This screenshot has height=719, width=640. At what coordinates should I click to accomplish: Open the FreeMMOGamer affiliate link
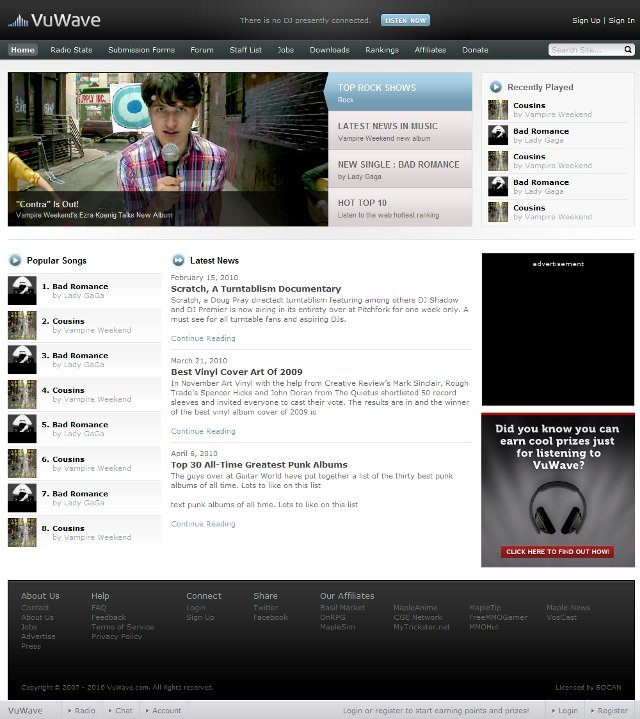tap(498, 617)
